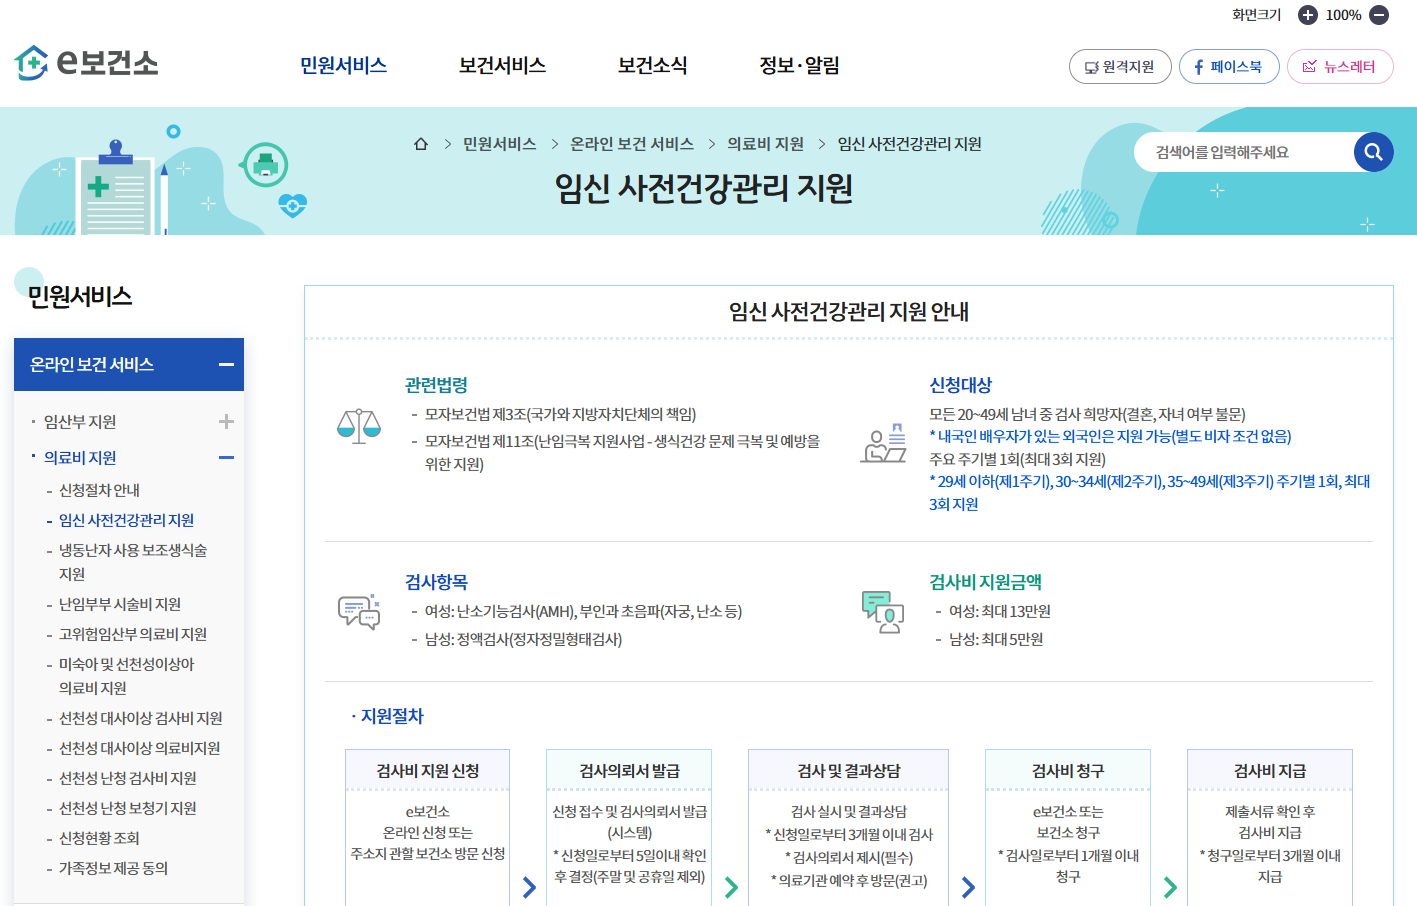The height and width of the screenshot is (906, 1417).
Task: Collapse the 의료비 지원 submenu
Action: [226, 456]
